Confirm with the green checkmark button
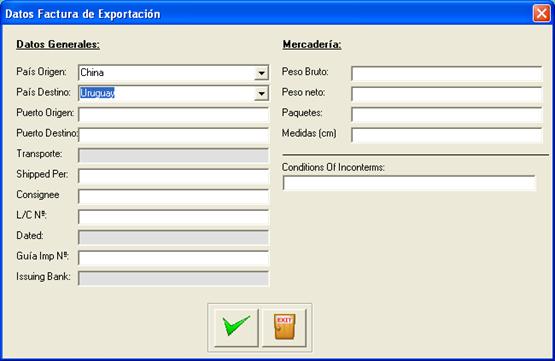This screenshot has height=361, width=555. [236, 327]
